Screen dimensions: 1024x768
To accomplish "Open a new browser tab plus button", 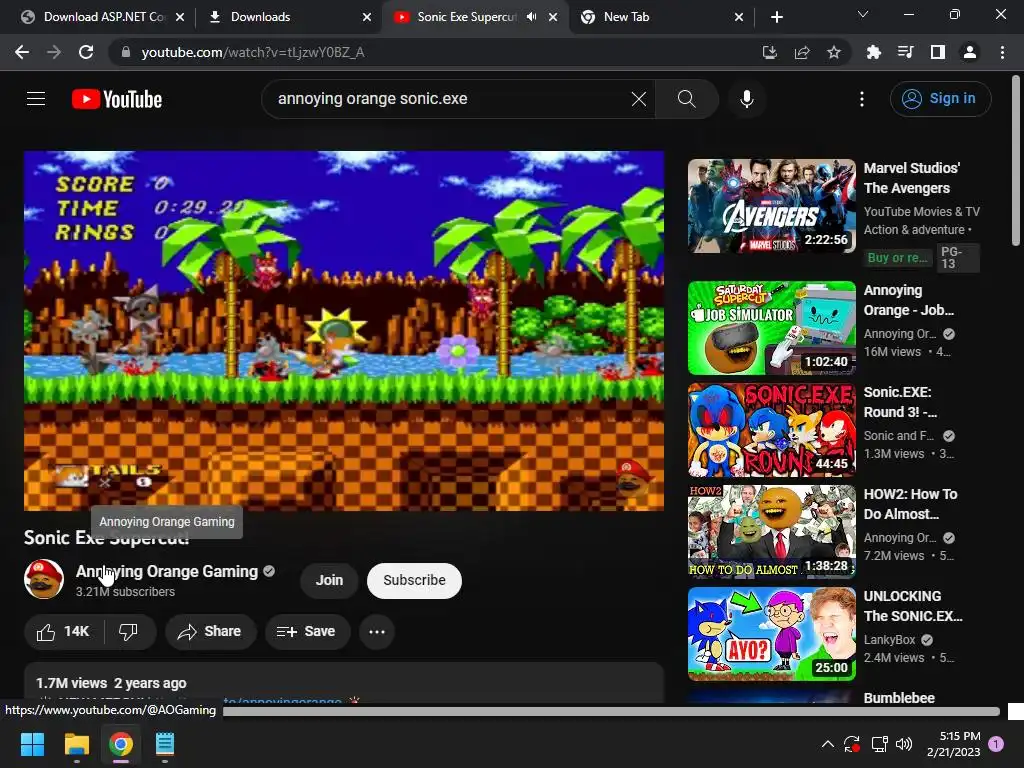I will point(776,17).
